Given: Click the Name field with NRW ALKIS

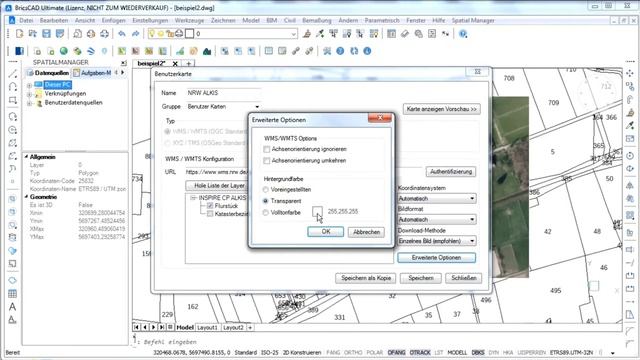Looking at the screenshot, I should pyautogui.click(x=224, y=93).
